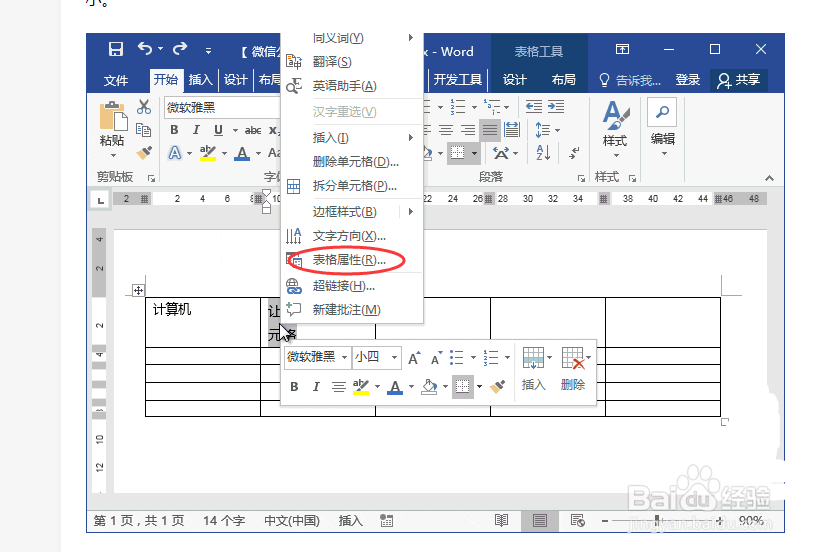Choose Split Cells (拆分单元格) in context menu
Viewport: 818px width, 552px height.
353,186
